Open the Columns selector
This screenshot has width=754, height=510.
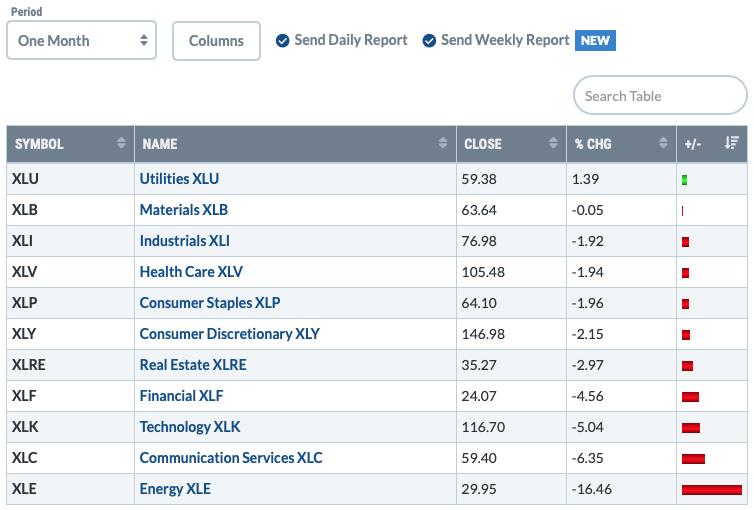point(216,41)
